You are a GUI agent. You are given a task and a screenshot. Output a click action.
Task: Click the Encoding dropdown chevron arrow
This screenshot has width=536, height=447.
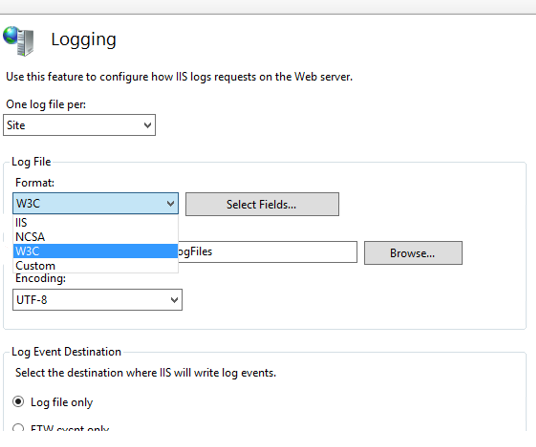[174, 300]
